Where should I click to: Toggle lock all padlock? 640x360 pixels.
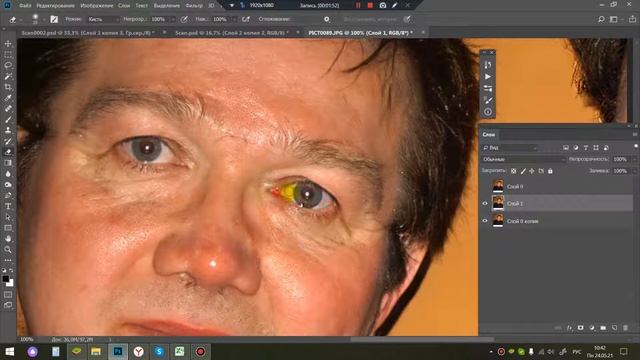point(550,171)
